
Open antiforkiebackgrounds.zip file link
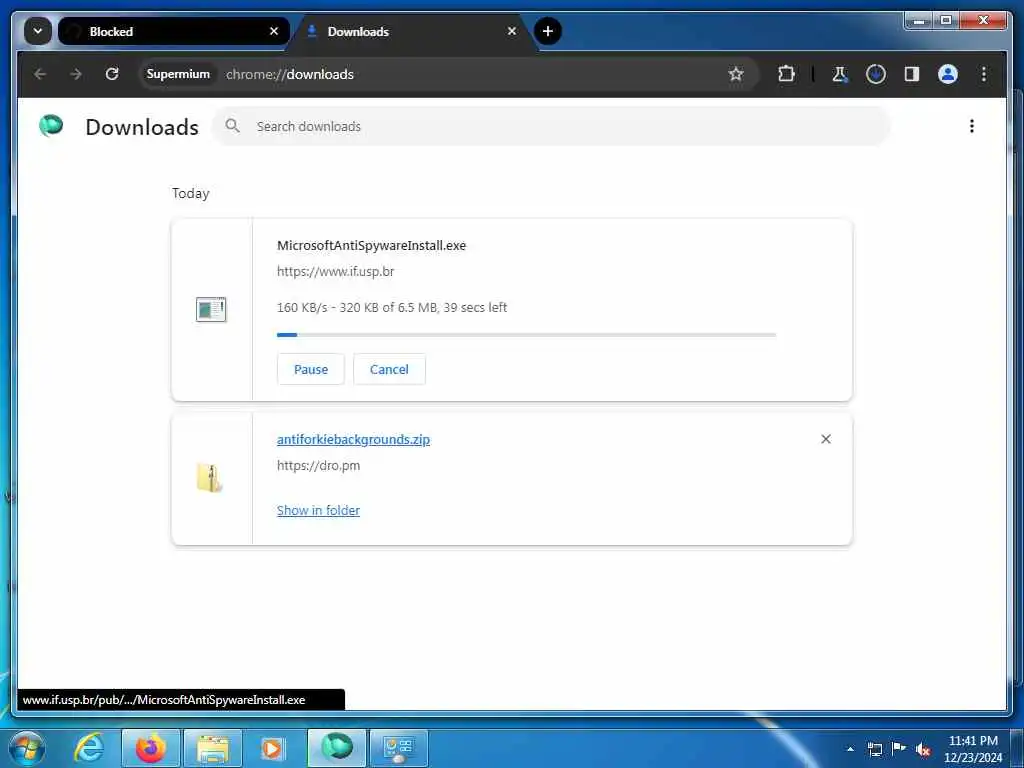click(353, 440)
